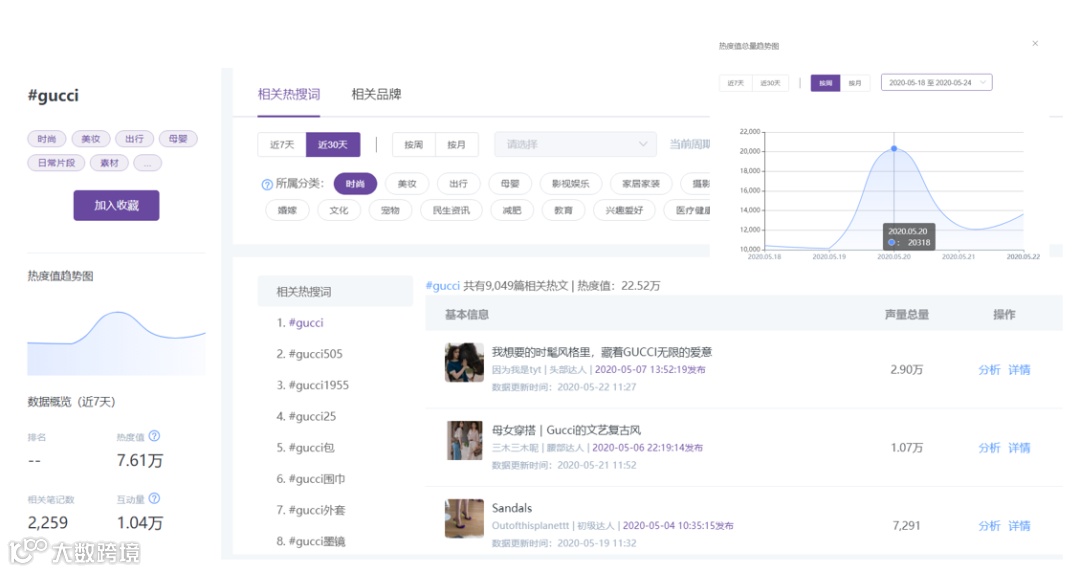Select the 文化 category filter
The width and height of the screenshot is (1080, 572).
(339, 210)
